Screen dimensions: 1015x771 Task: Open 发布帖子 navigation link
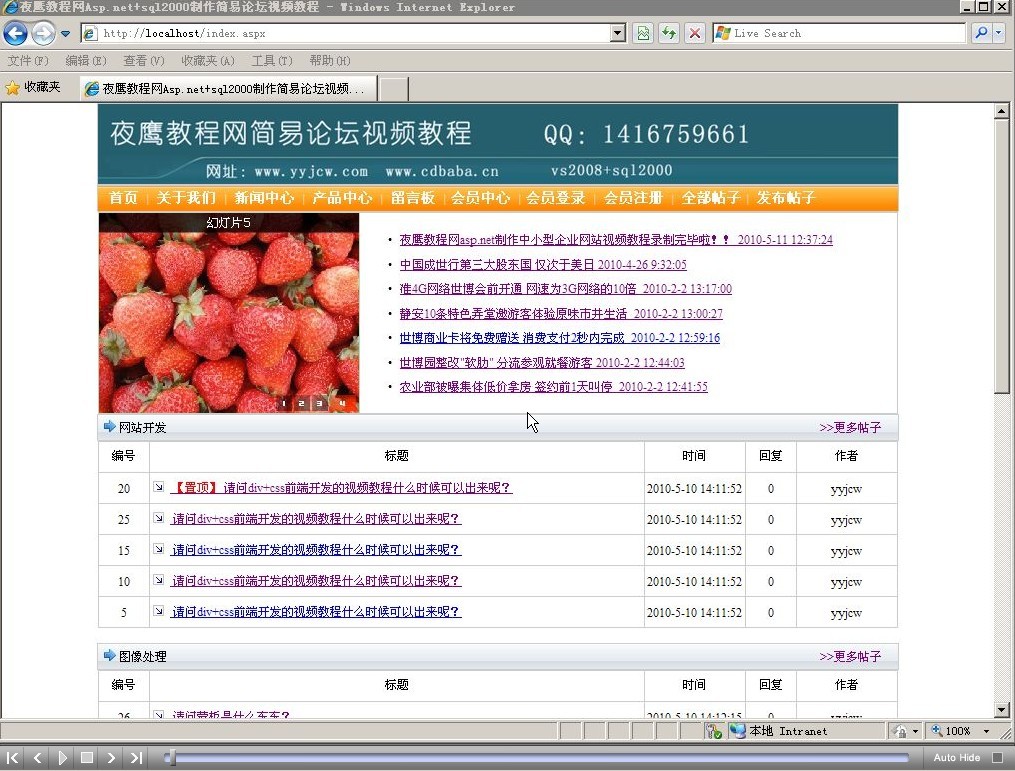click(x=786, y=197)
